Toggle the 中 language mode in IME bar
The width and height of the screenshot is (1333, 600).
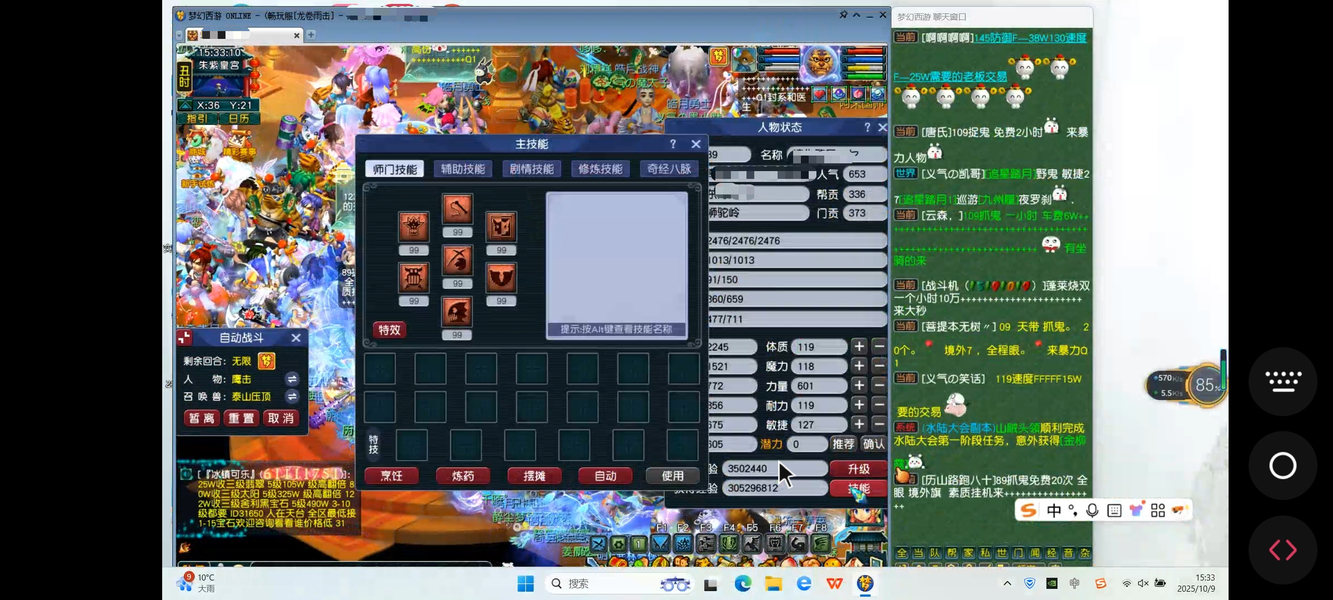pos(1054,510)
